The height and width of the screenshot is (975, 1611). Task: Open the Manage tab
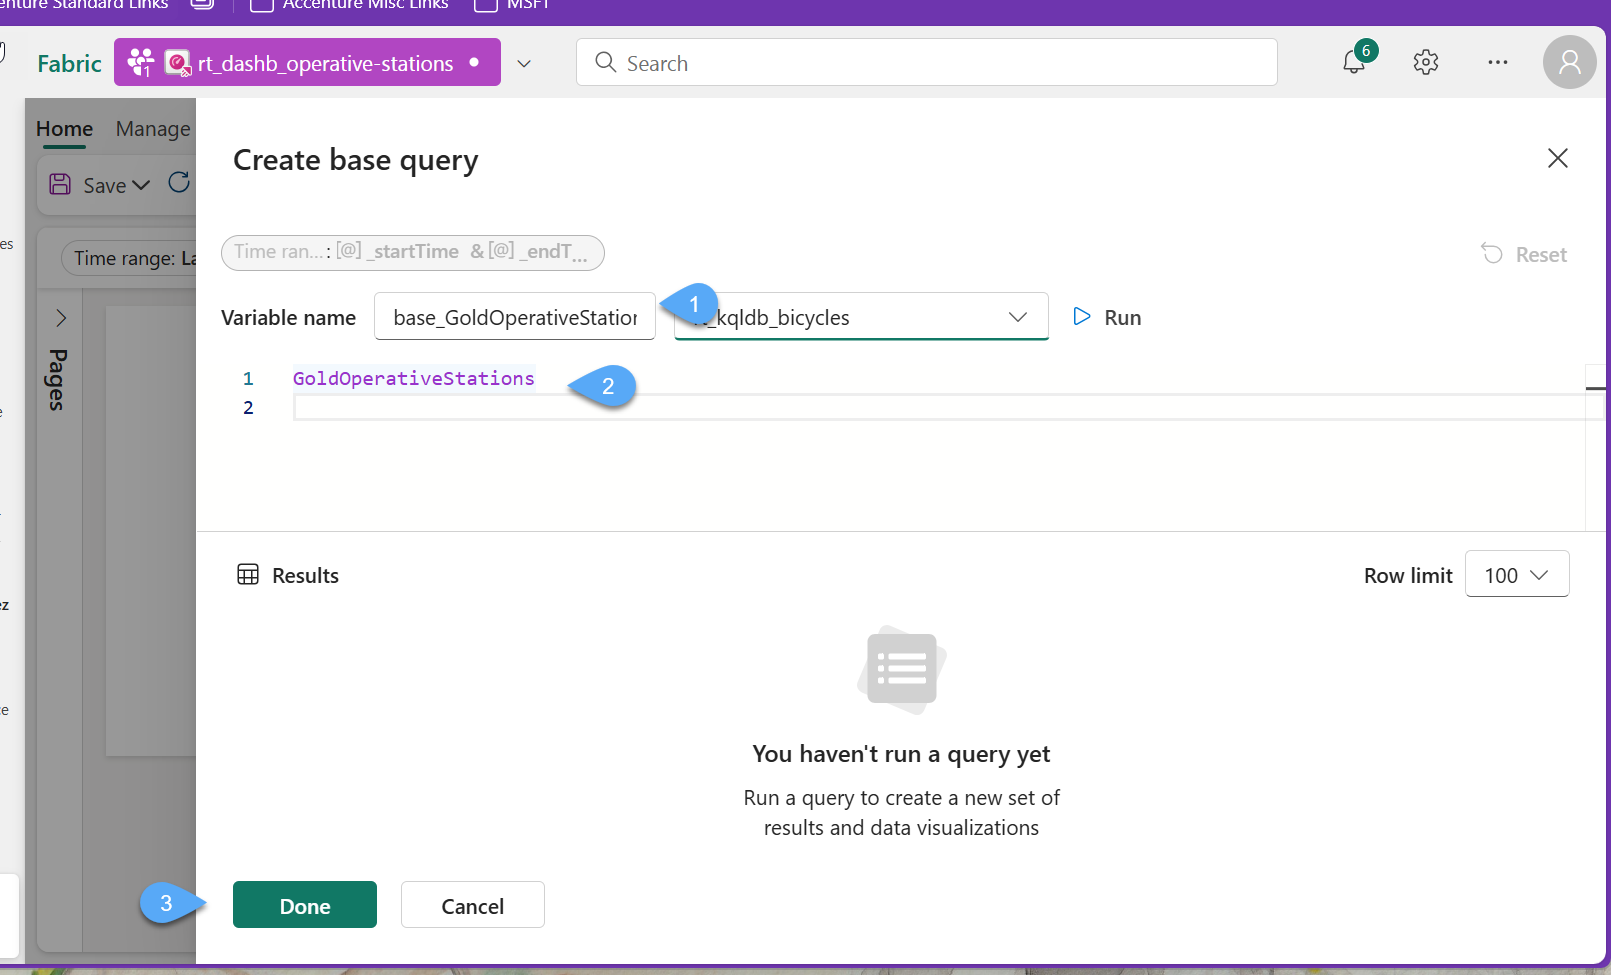[x=152, y=129]
